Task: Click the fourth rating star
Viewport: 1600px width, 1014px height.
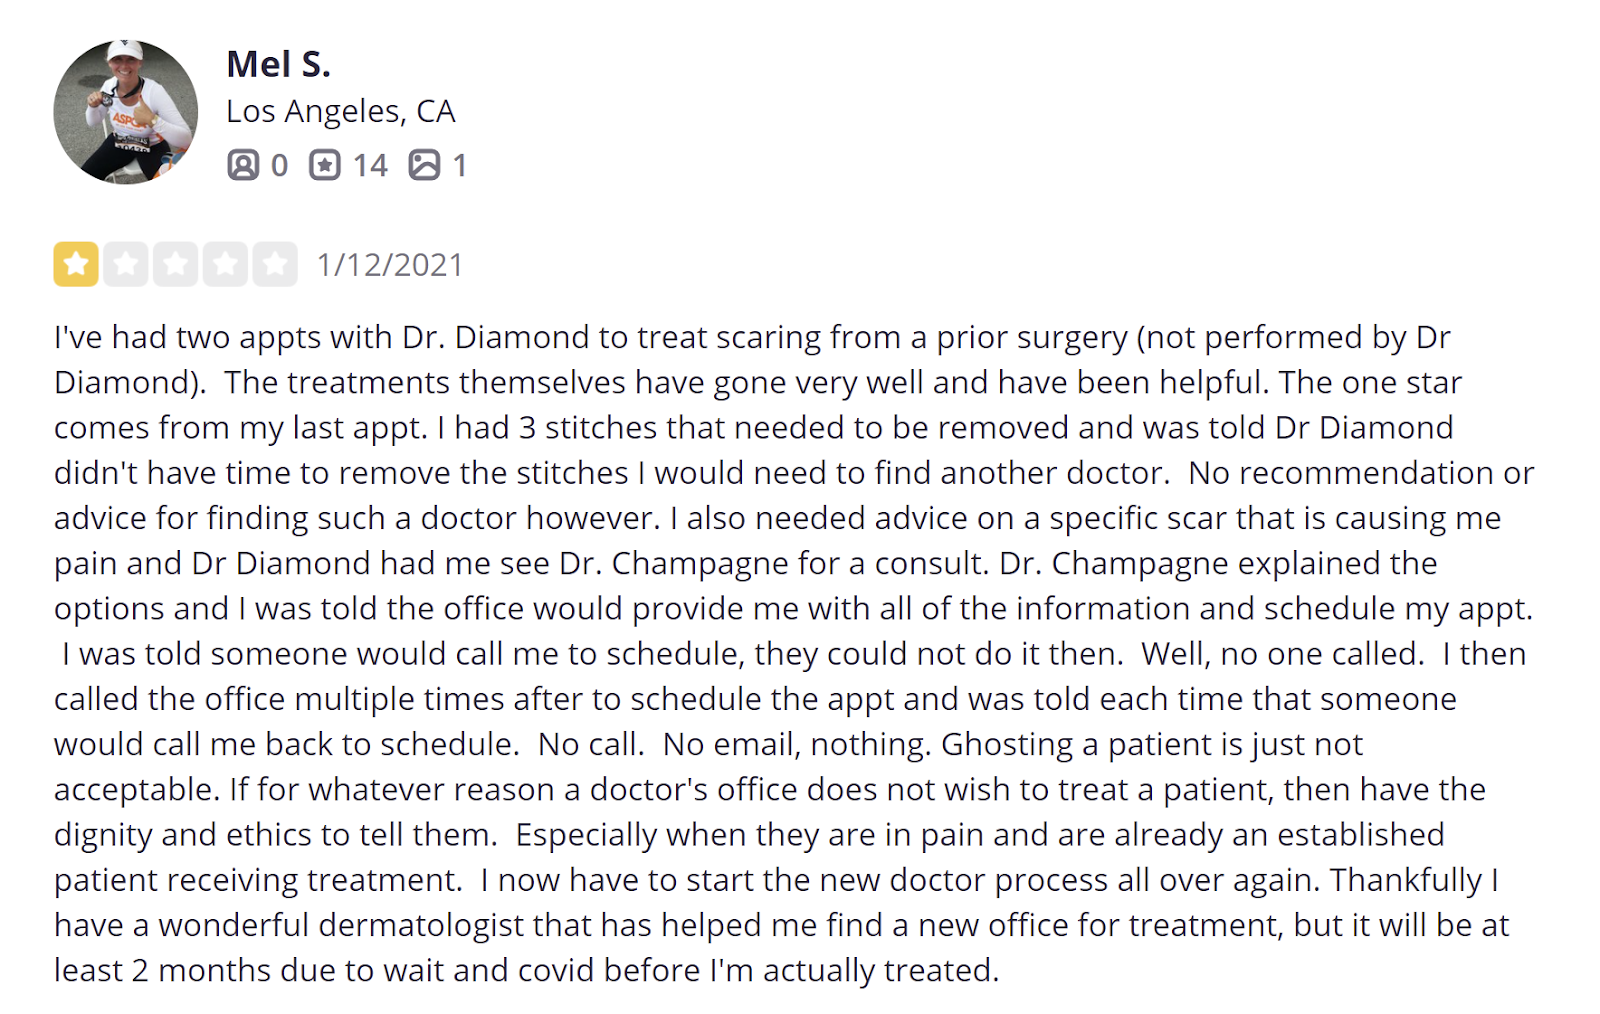Action: (x=225, y=265)
